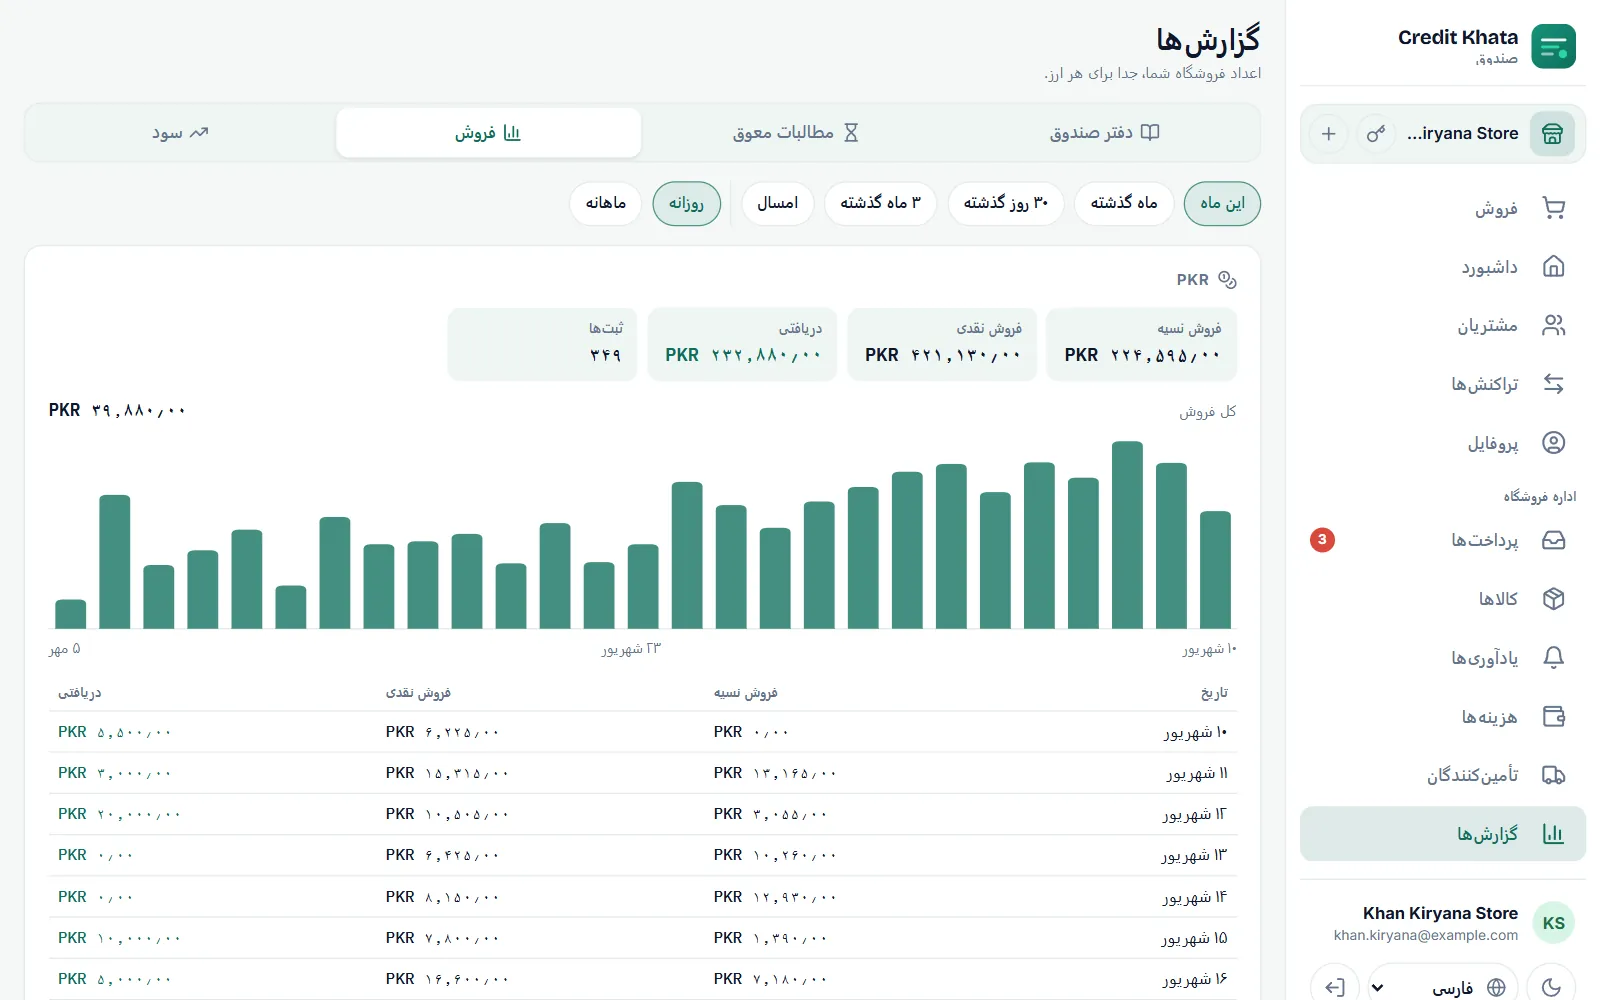The image size is (1600, 1000).
Task: Select the فروش report tab
Action: click(x=488, y=133)
